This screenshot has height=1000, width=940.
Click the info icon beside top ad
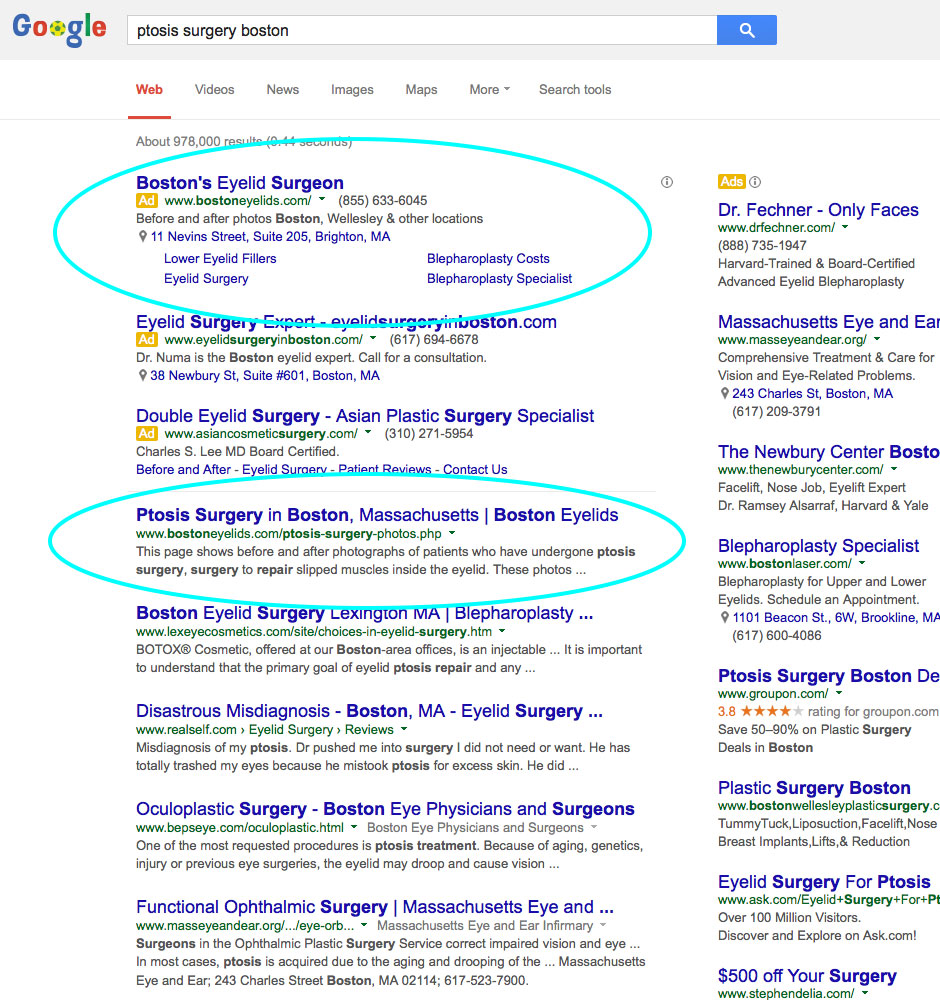(x=667, y=182)
